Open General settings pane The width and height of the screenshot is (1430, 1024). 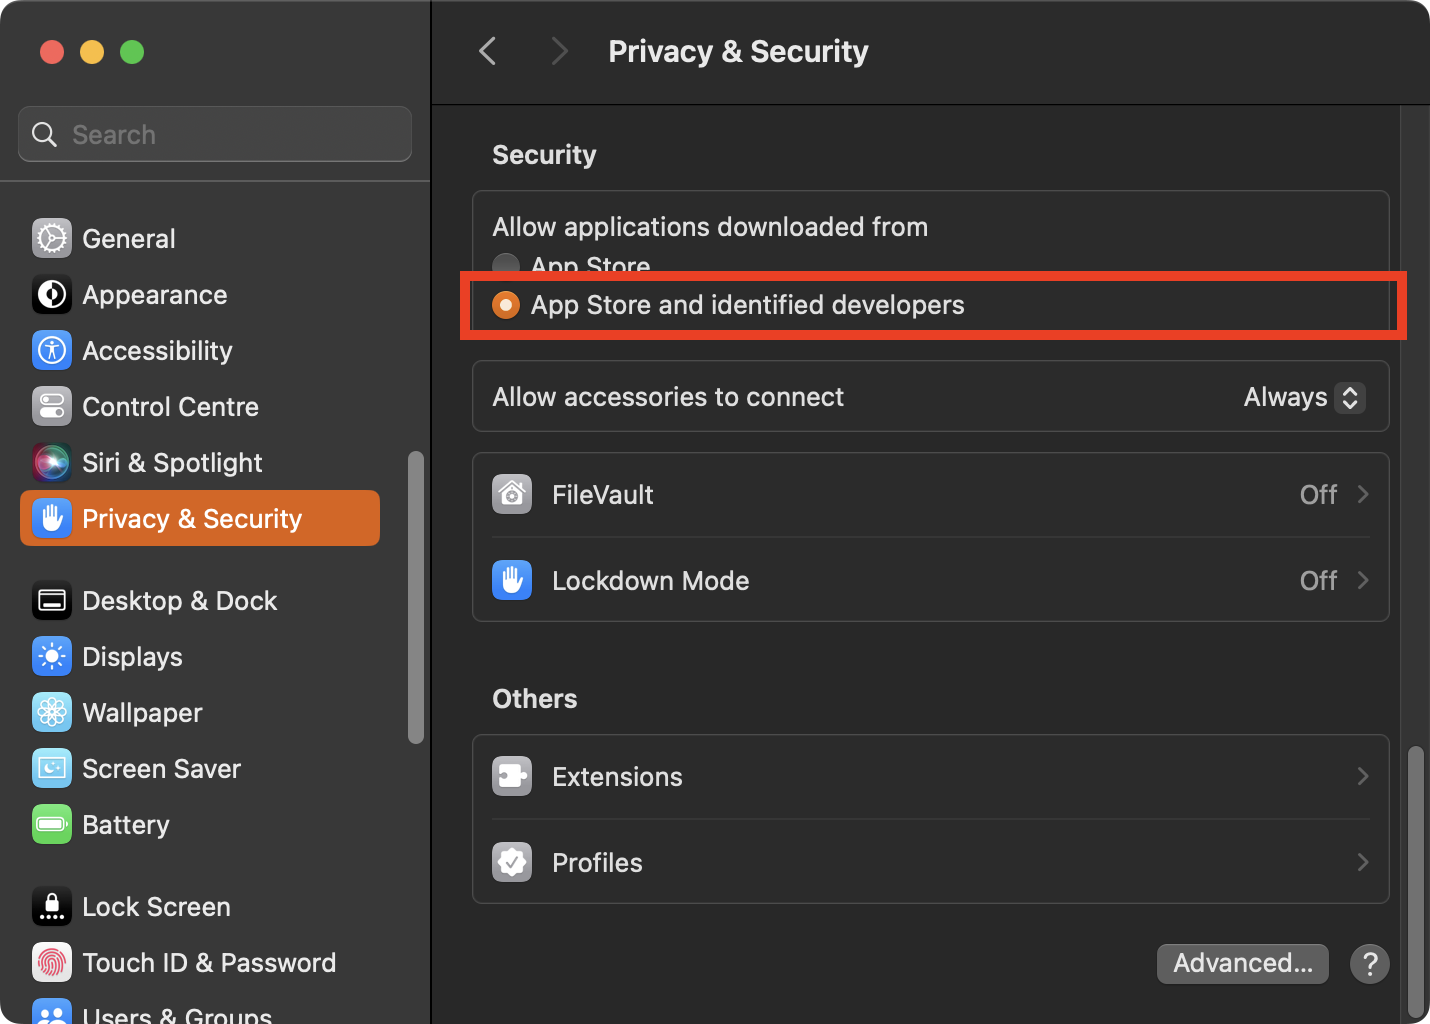(200, 238)
